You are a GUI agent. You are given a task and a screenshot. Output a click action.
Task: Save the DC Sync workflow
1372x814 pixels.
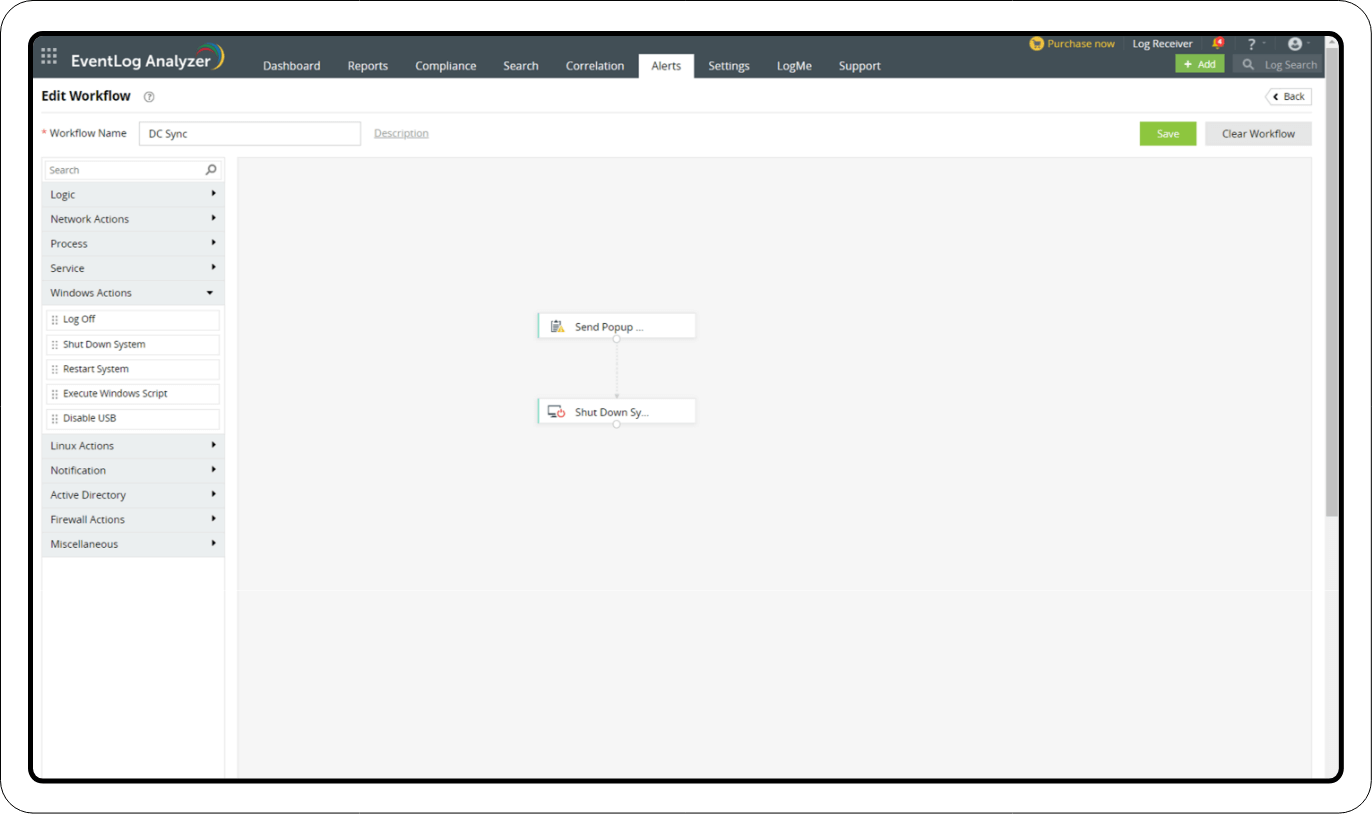(1167, 133)
